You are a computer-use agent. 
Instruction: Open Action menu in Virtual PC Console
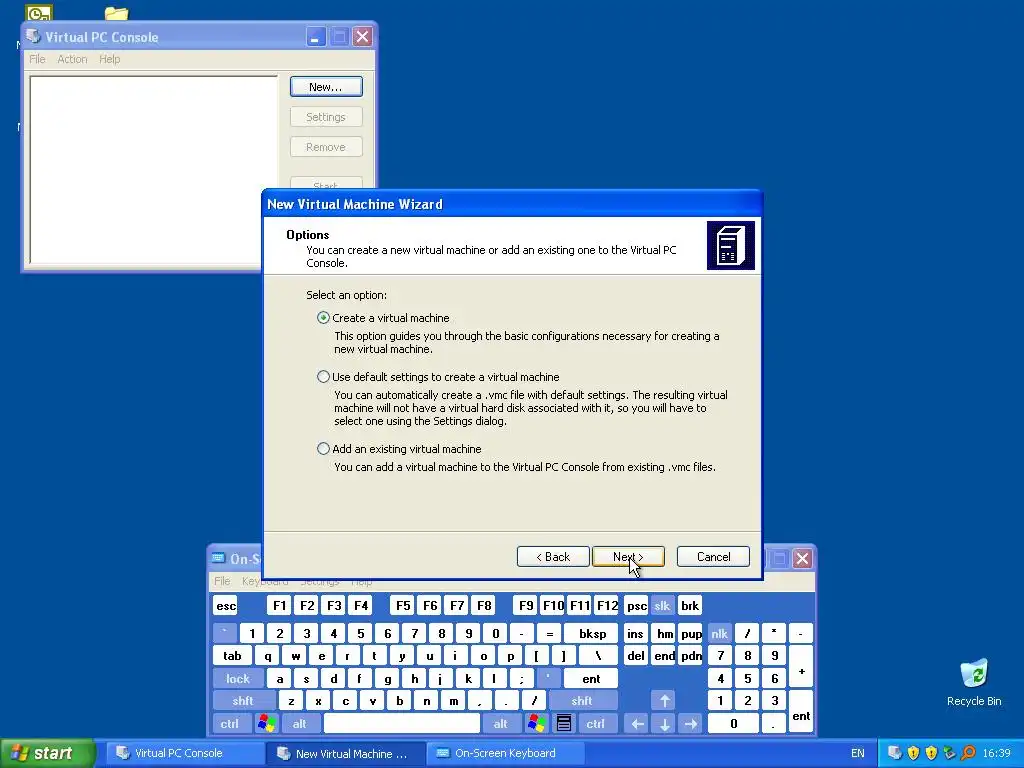point(72,59)
